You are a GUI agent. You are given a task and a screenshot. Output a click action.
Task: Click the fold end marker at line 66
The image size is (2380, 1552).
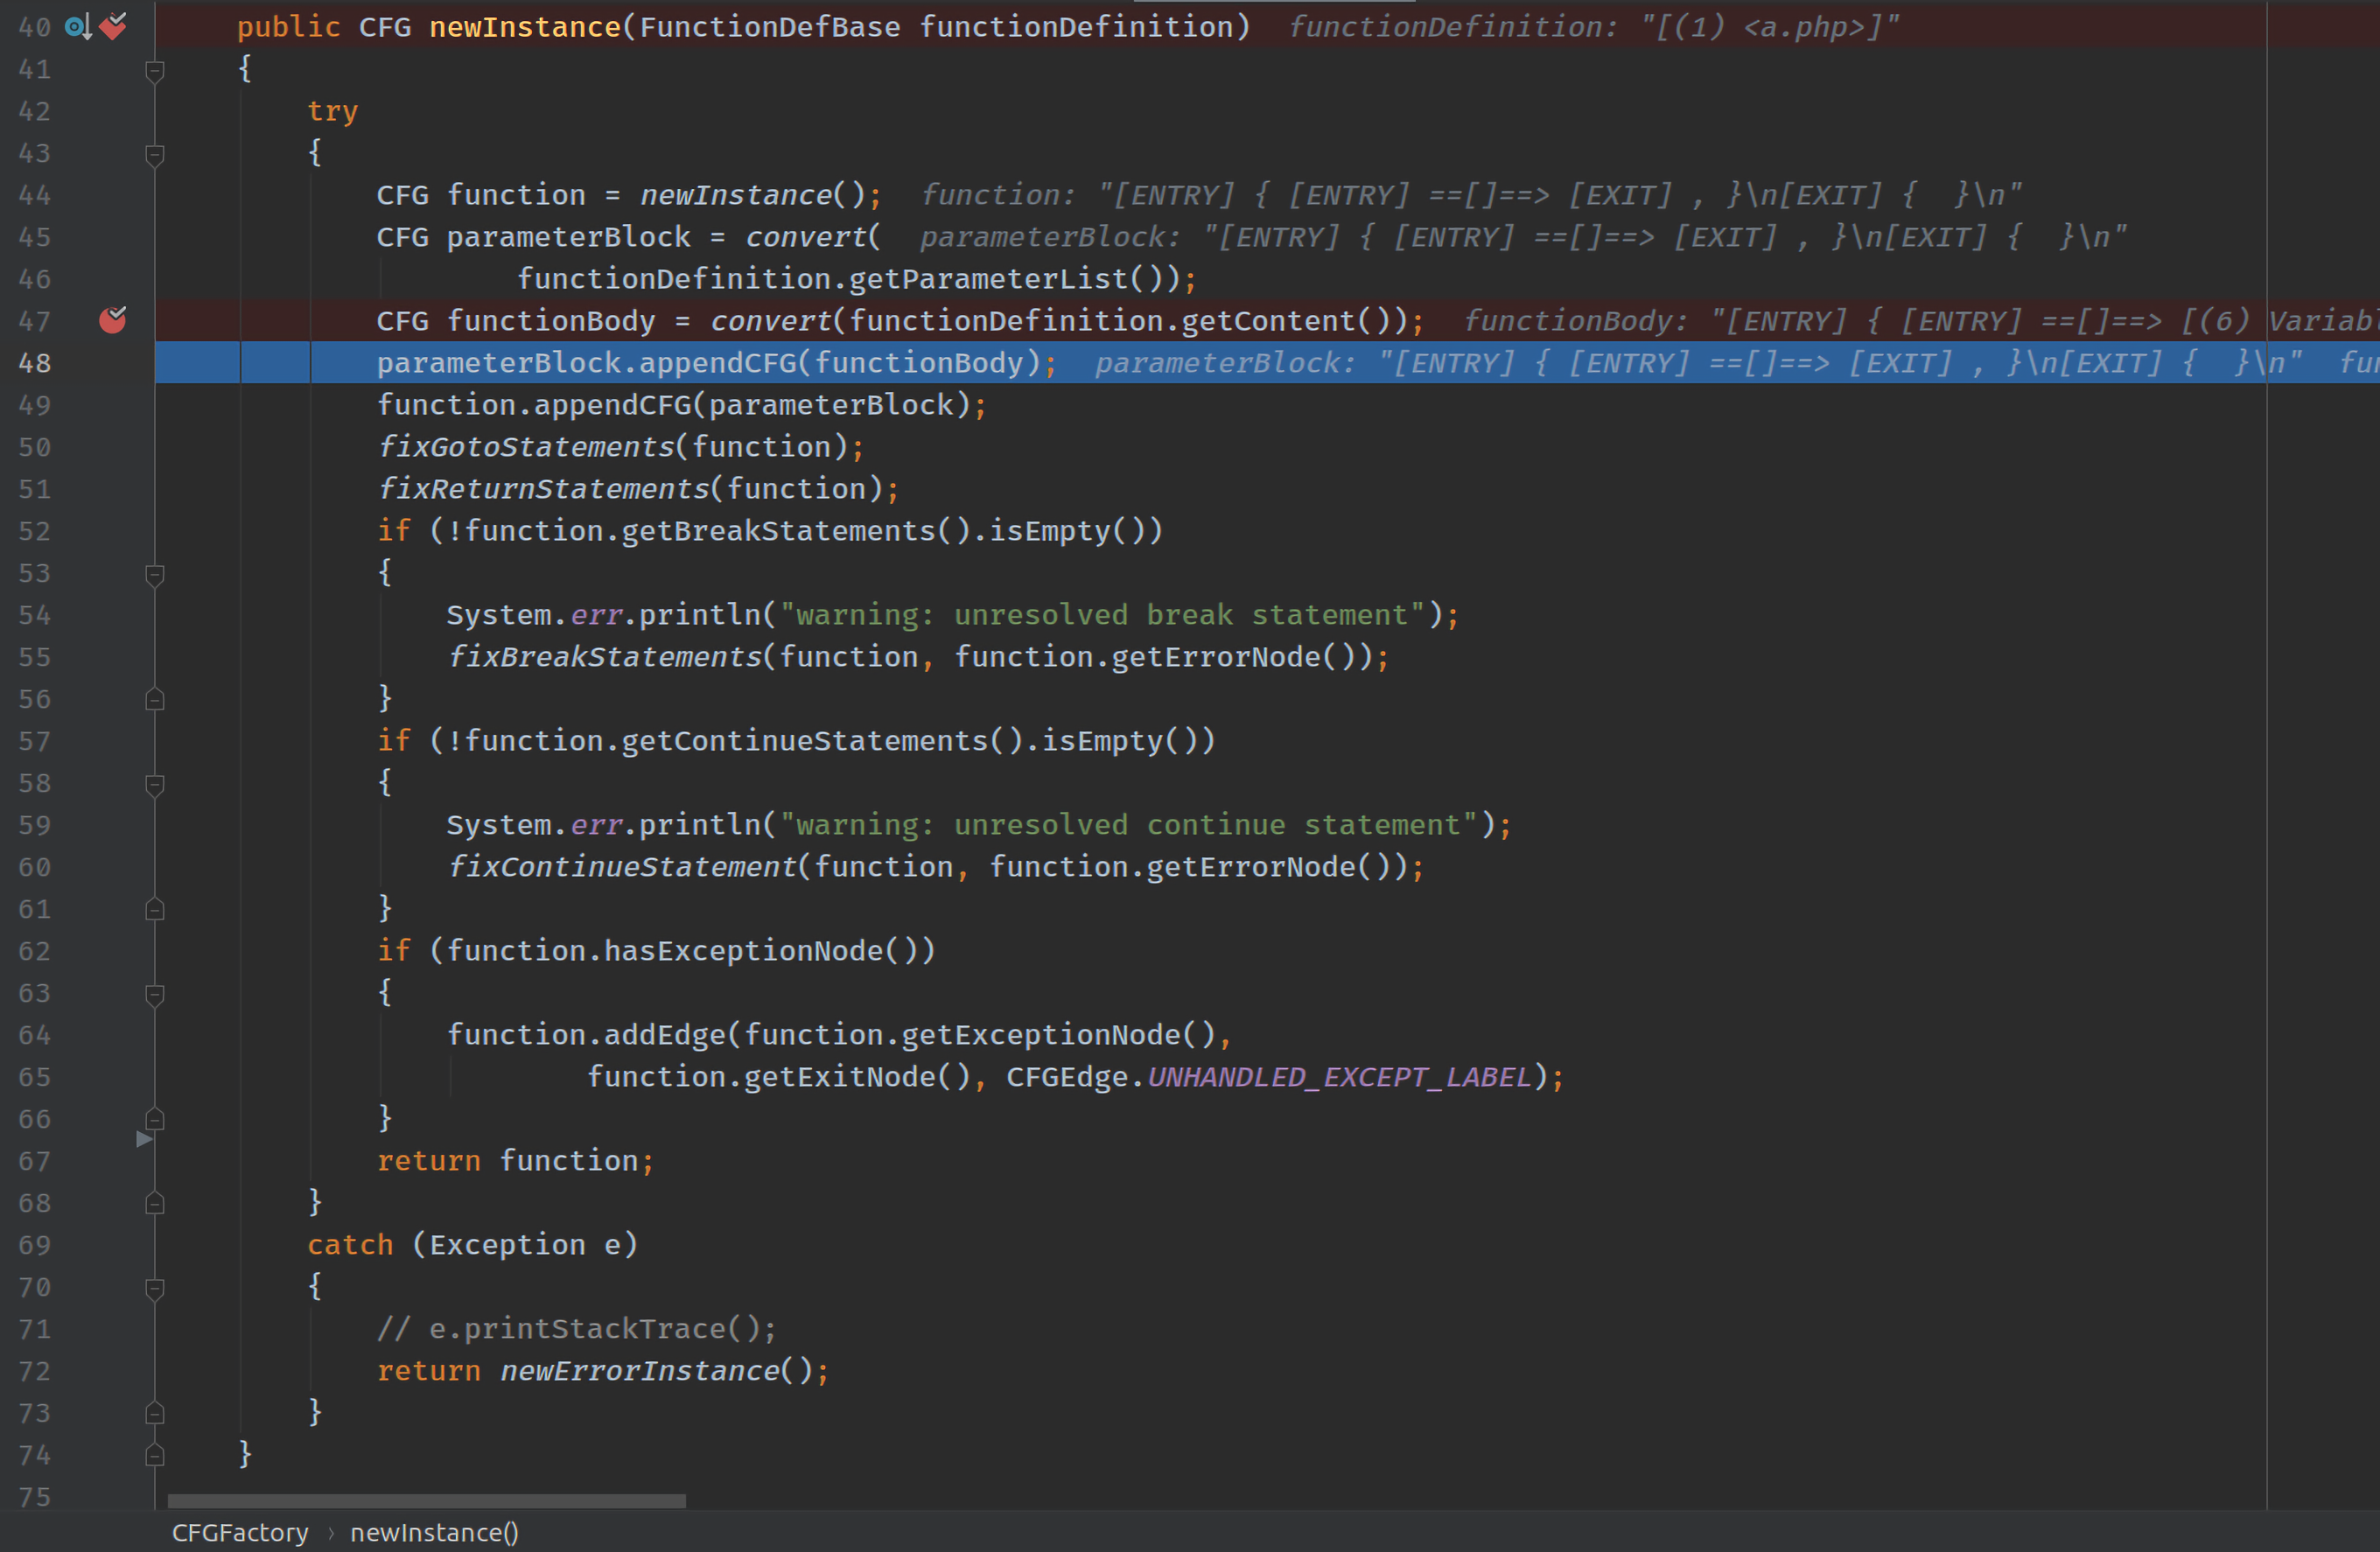tap(154, 1119)
